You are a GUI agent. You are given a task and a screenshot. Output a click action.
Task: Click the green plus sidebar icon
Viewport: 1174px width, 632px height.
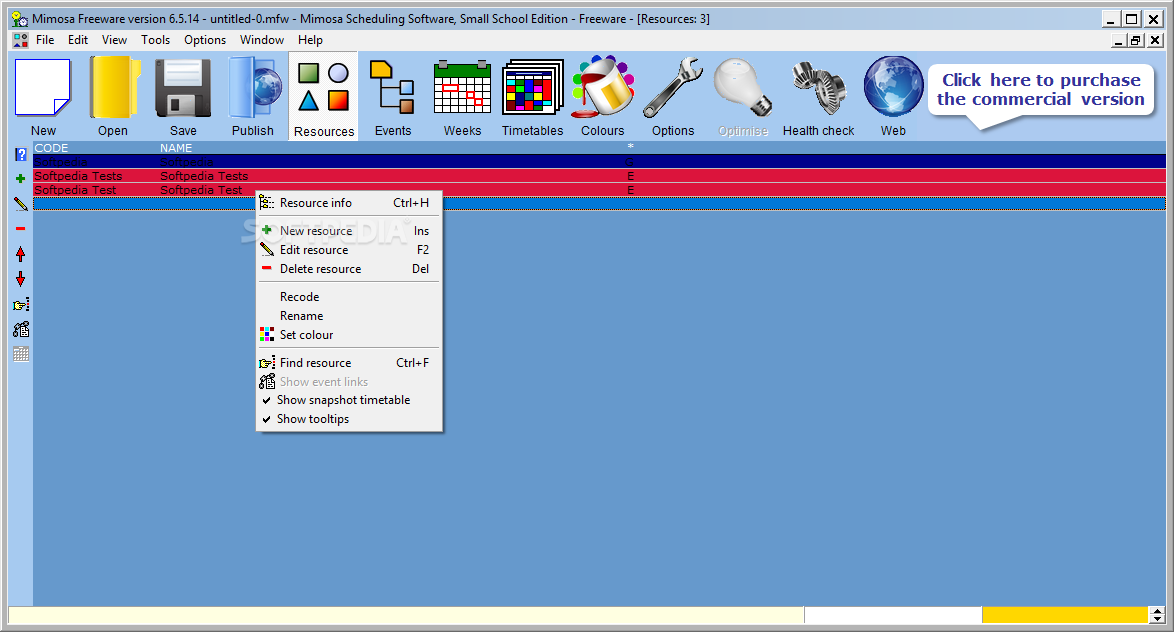coord(20,179)
